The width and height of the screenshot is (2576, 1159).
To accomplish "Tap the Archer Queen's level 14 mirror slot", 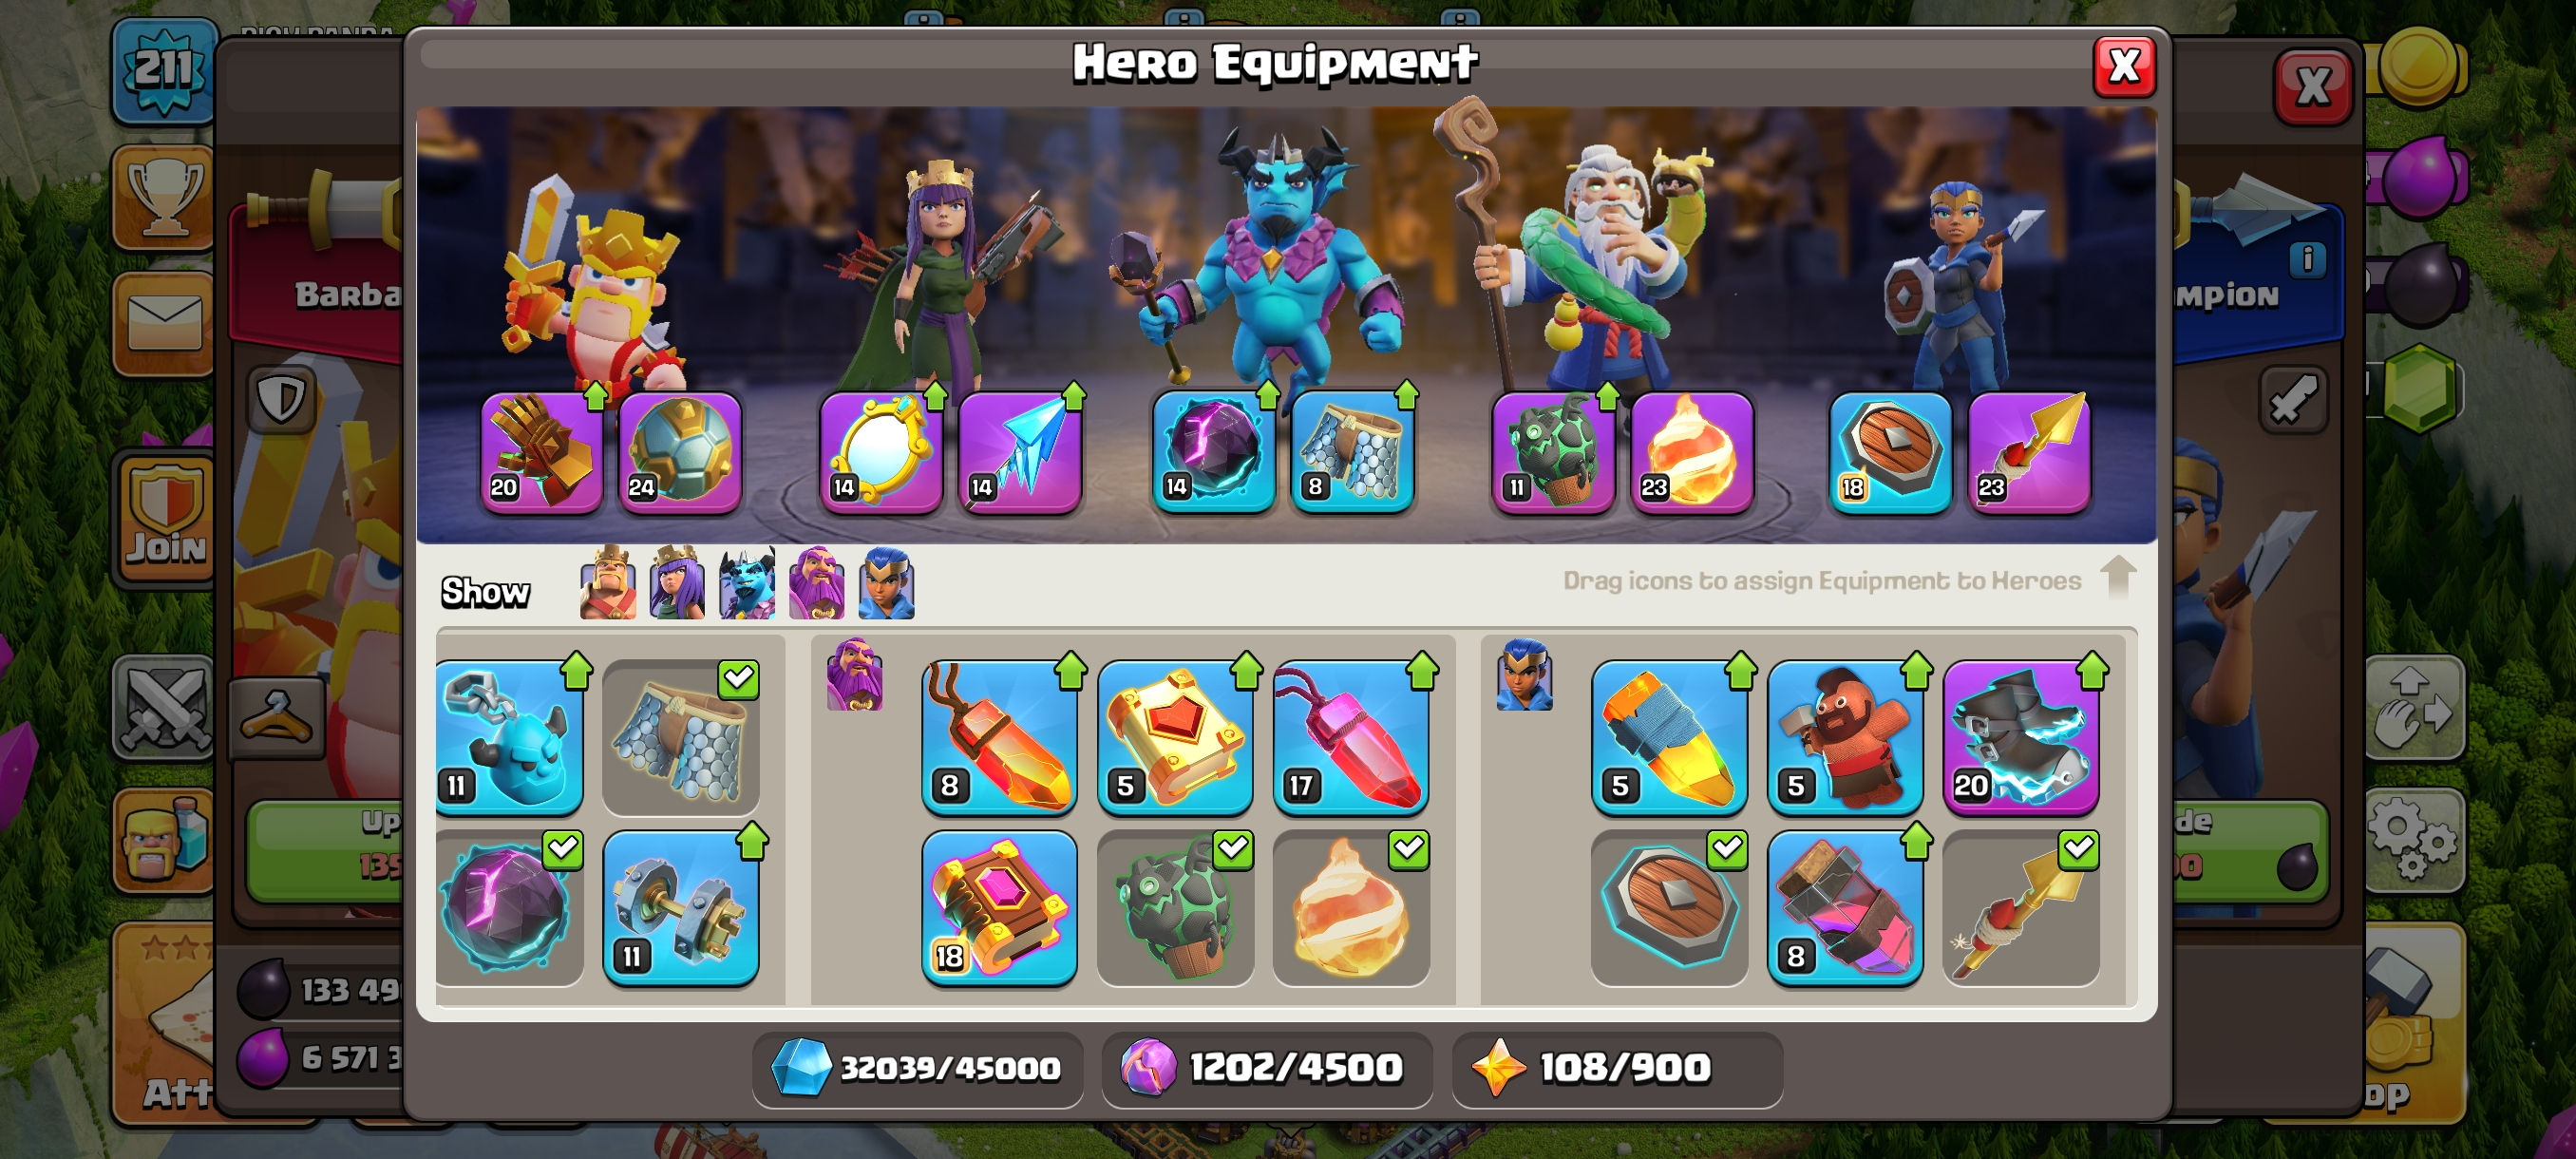I will coord(880,453).
